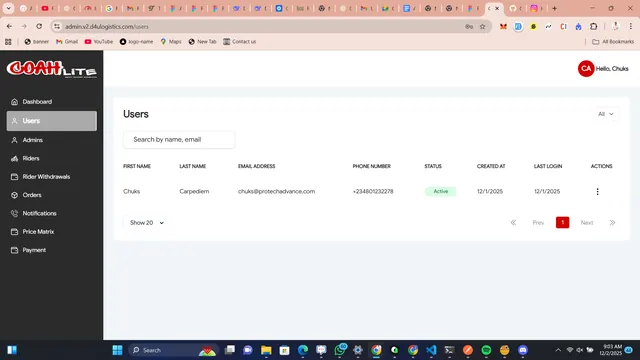640x360 pixels.
Task: Open the Contact us bookmark
Action: click(240, 42)
